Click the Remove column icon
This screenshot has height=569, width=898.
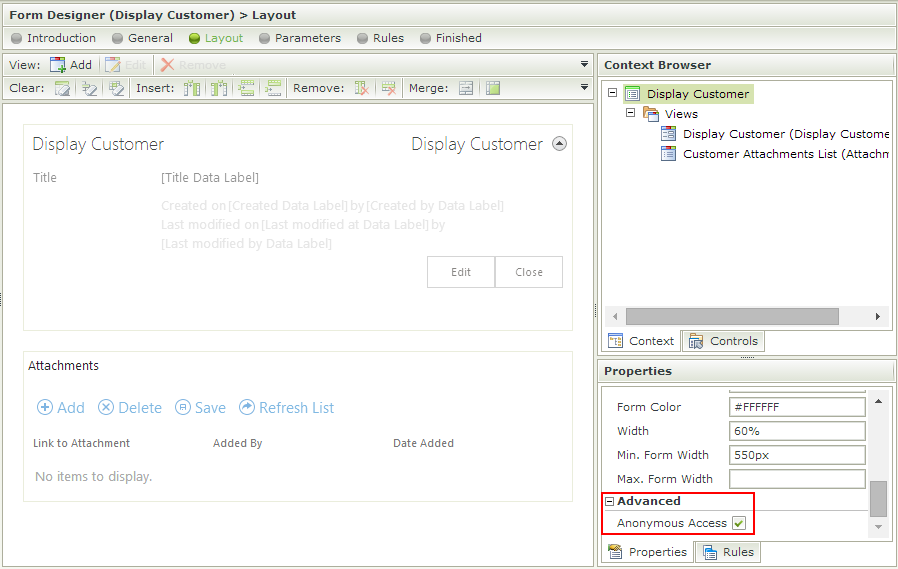point(362,88)
